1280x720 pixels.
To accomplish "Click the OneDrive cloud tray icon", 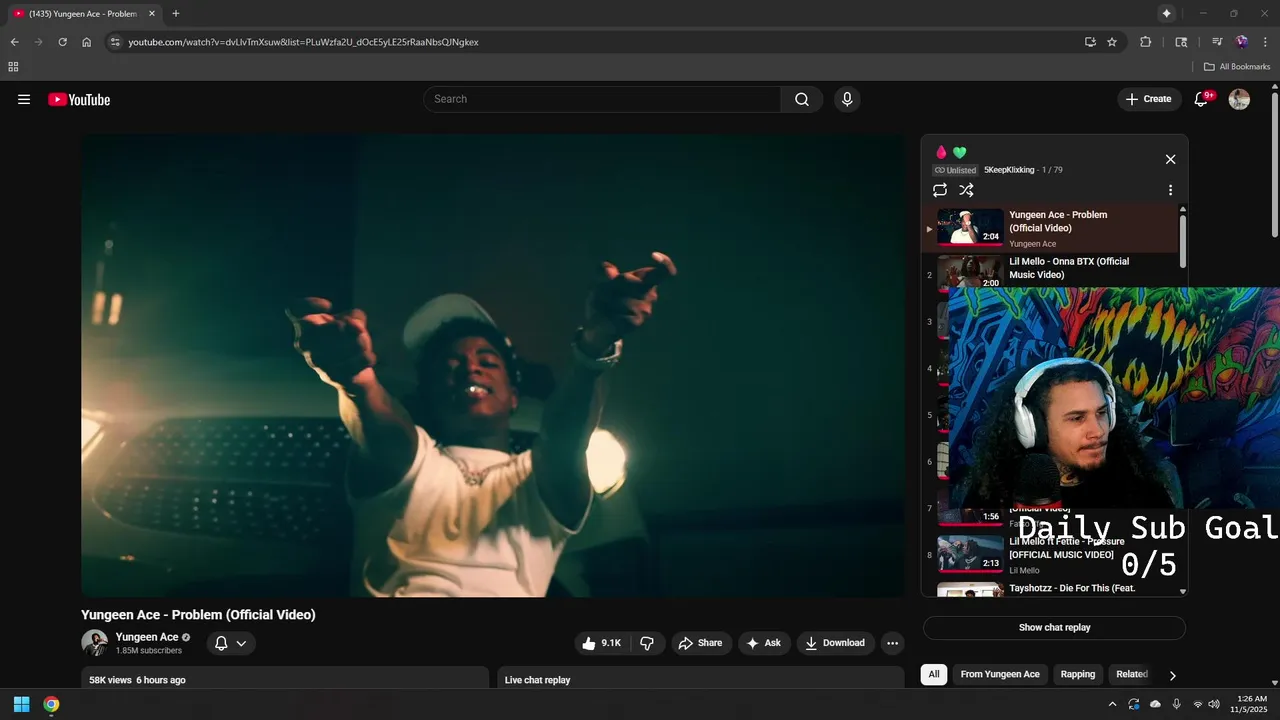I will coord(1155,704).
